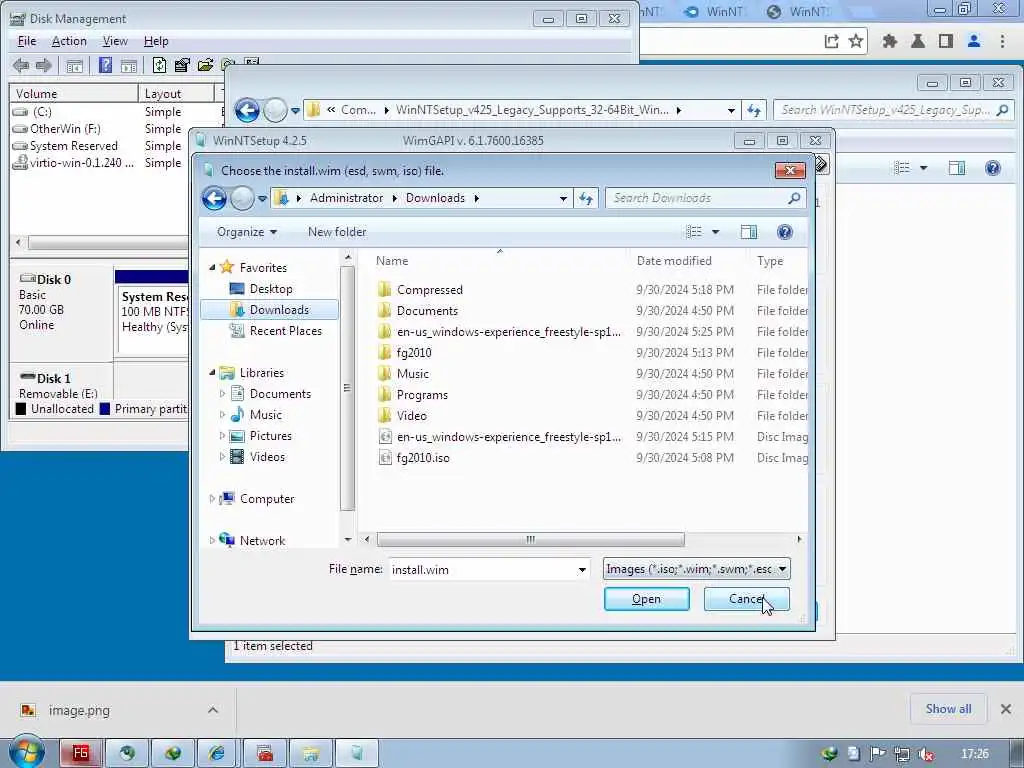Open View menu in Disk Management

point(115,41)
